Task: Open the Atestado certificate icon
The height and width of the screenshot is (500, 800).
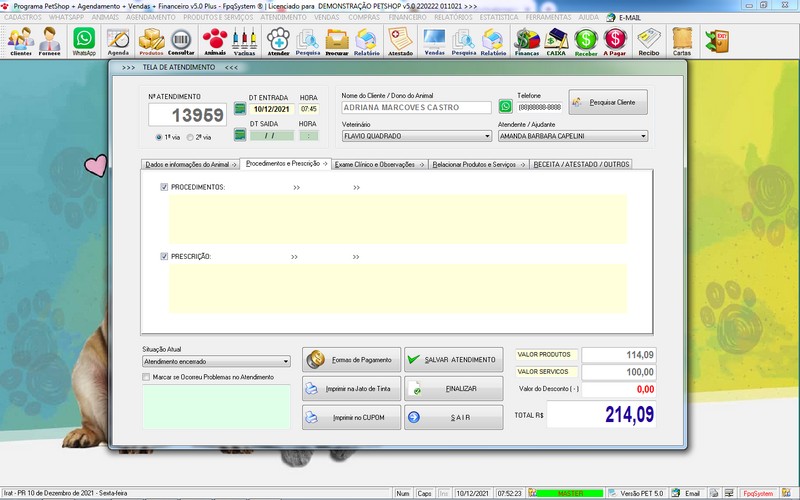Action: click(401, 41)
